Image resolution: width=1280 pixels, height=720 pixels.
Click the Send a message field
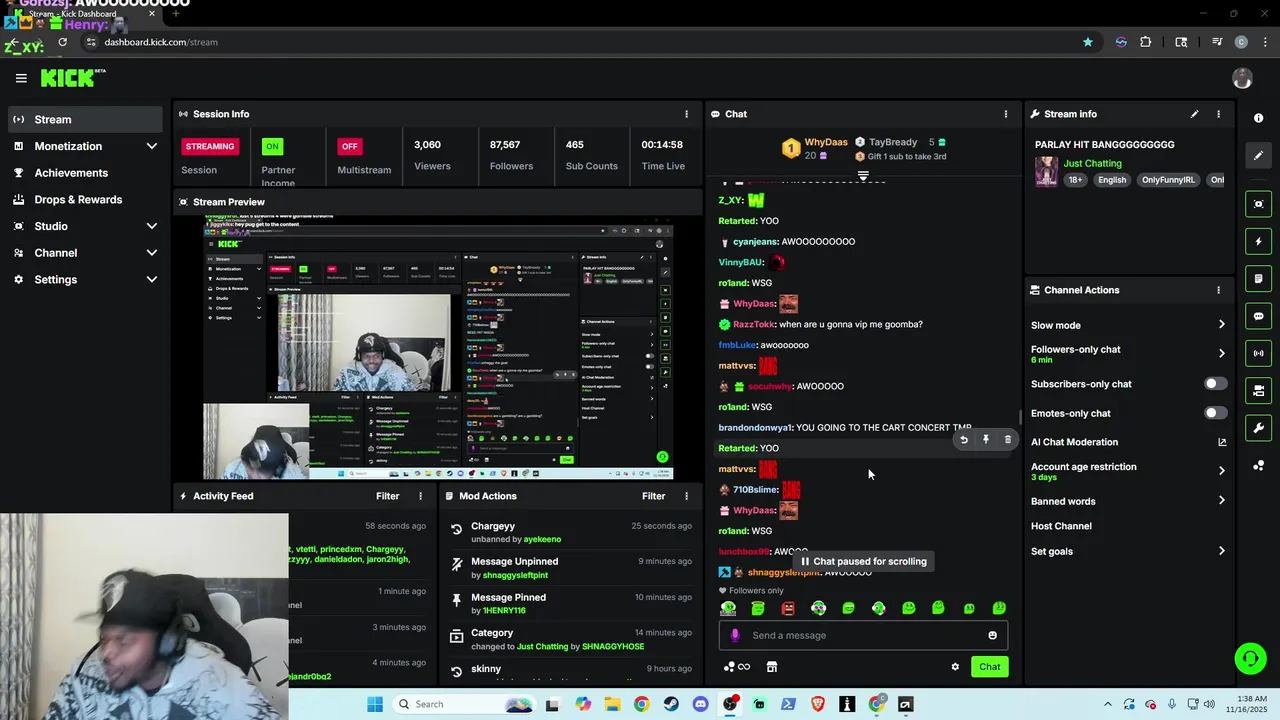pos(864,635)
